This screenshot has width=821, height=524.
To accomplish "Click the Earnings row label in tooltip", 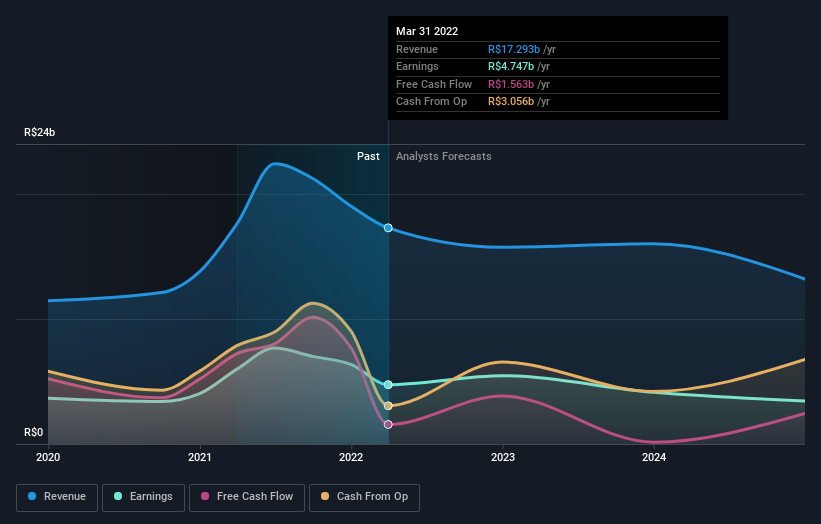I will (417, 66).
